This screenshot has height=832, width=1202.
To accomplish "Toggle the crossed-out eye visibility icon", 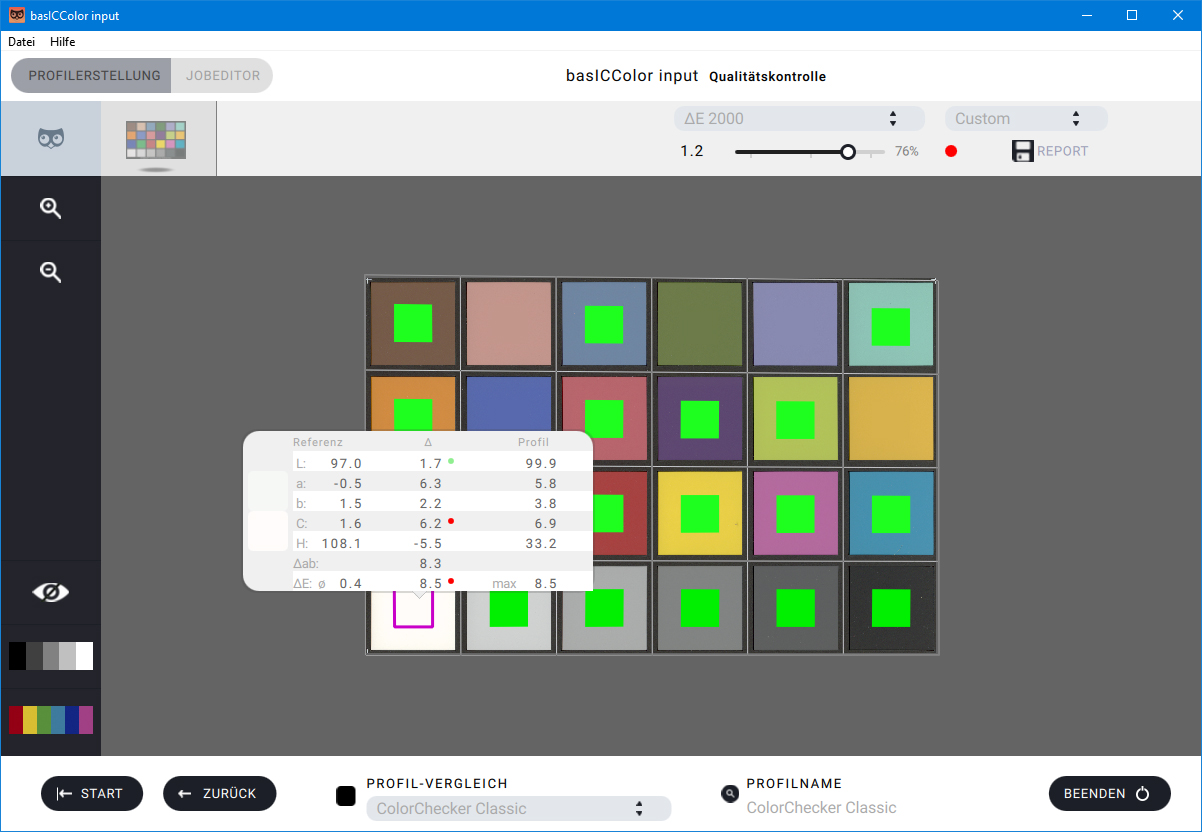I will click(51, 592).
